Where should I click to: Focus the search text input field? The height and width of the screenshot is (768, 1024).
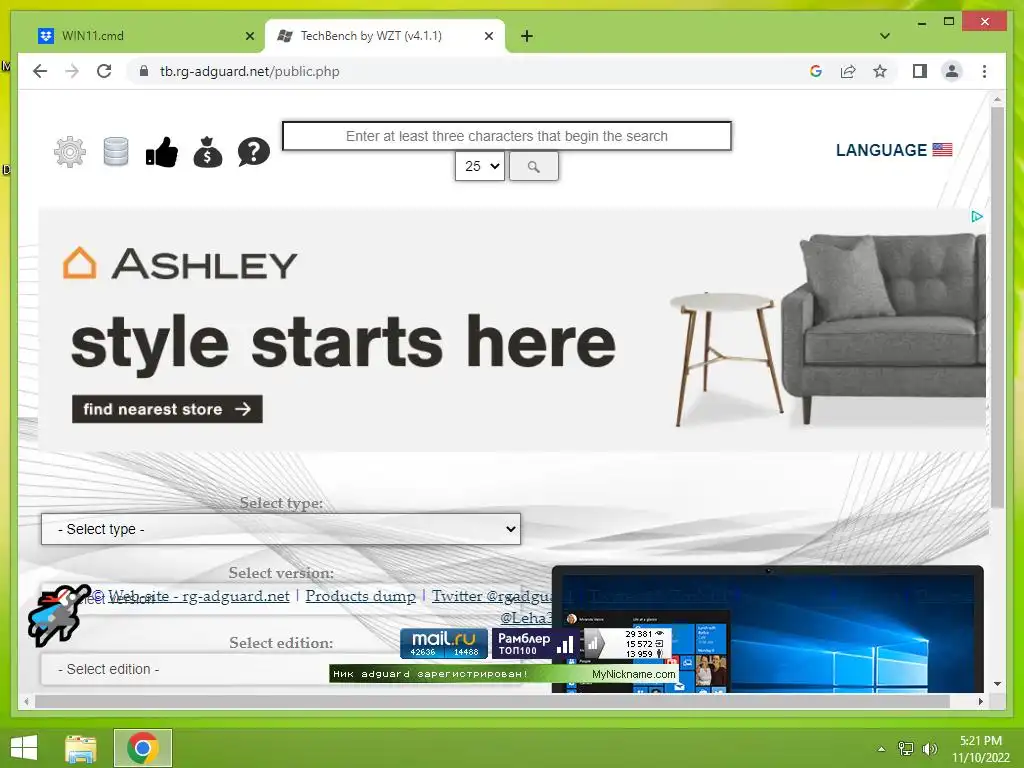(507, 136)
